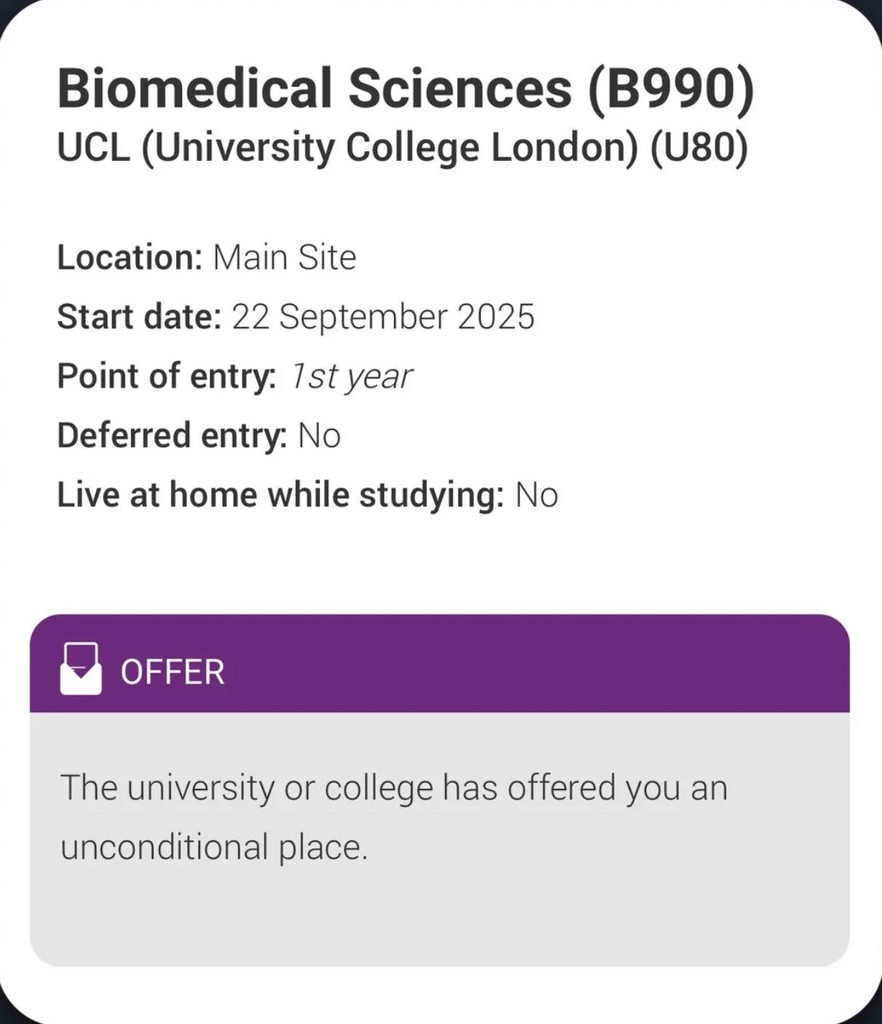This screenshot has height=1024, width=882.
Task: Click the No value beside Live at home
Action: pos(536,495)
